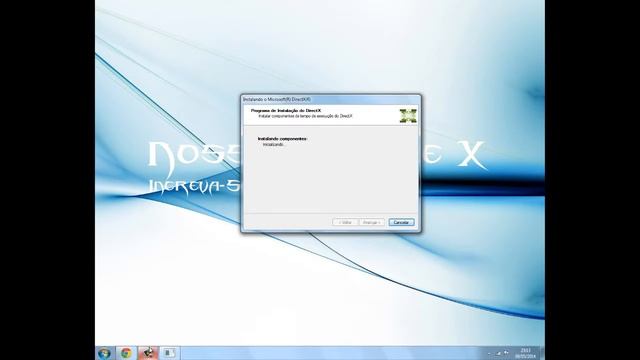Click the 'Programa de Instalação do DirectX' heading

pyautogui.click(x=286, y=111)
